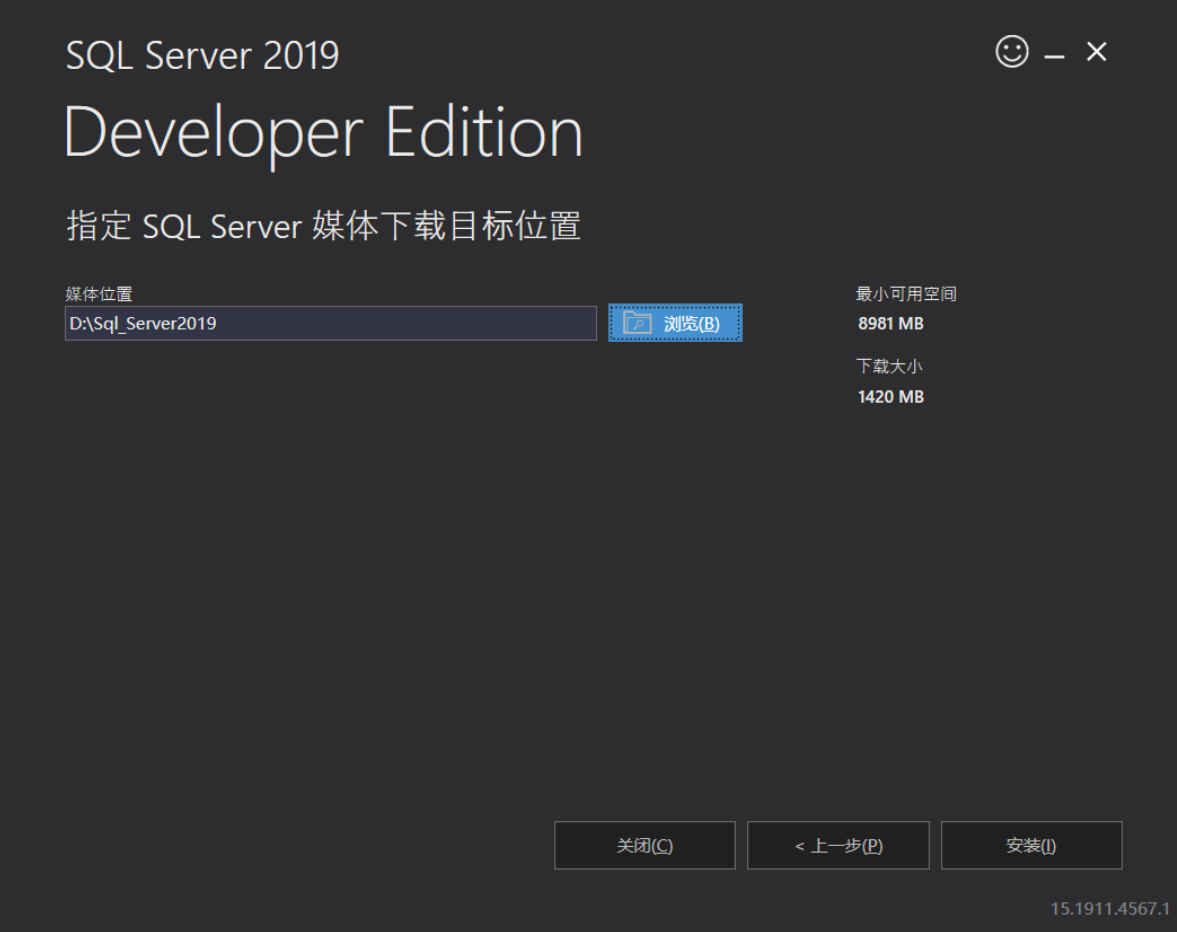Screen dimensions: 1177x932
Task: Select the D:\Sql_Server2019 path text
Action: click(130, 323)
